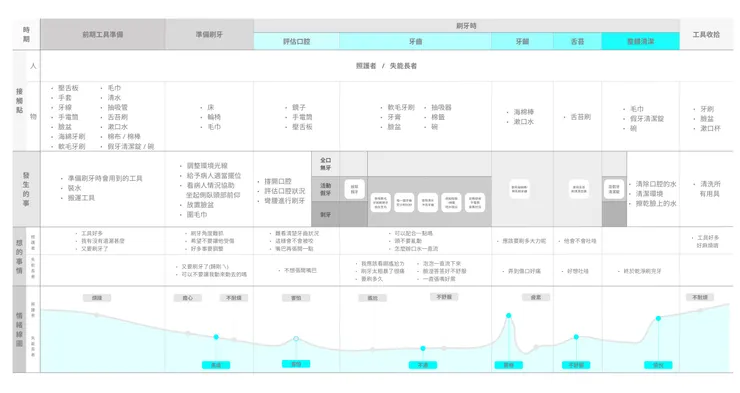Click 舌苔刷 in the 舌苔 column
This screenshot has height=393, width=740.
point(580,117)
